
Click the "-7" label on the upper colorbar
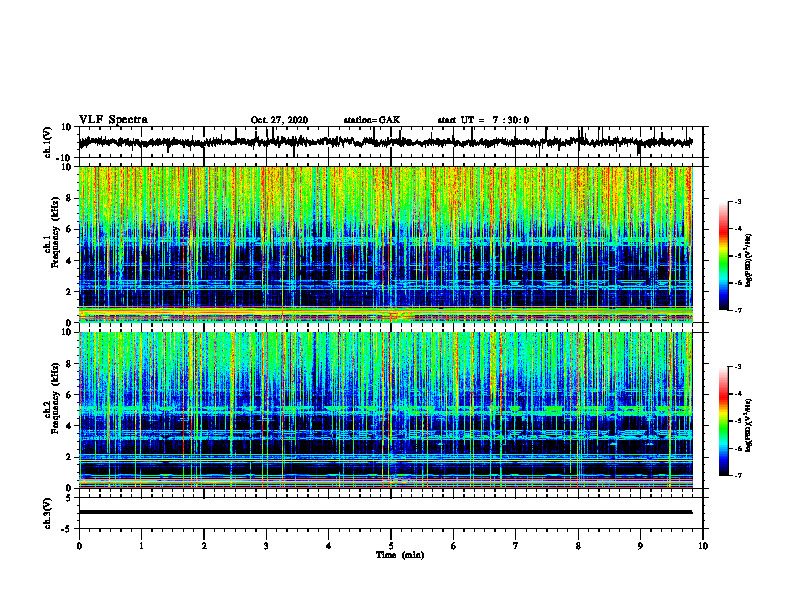click(738, 310)
